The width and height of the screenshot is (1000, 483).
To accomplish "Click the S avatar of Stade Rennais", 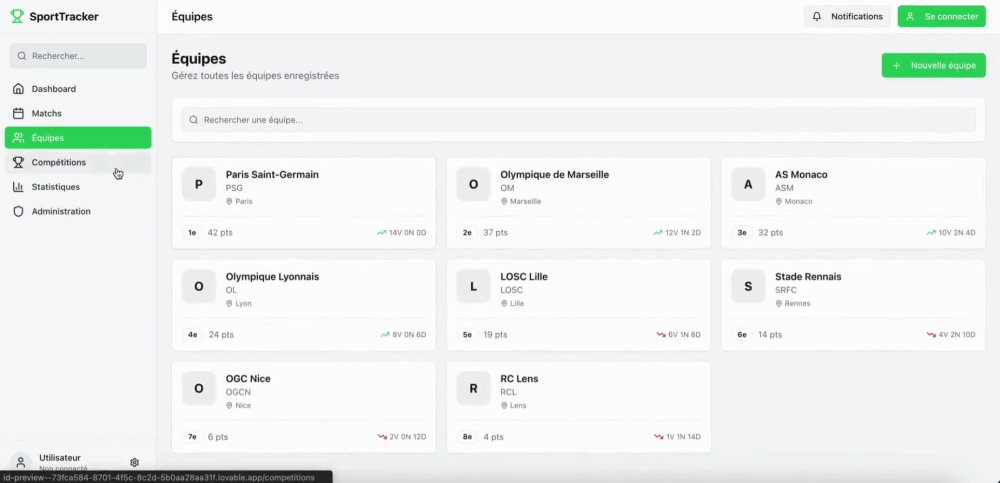I will tap(748, 286).
